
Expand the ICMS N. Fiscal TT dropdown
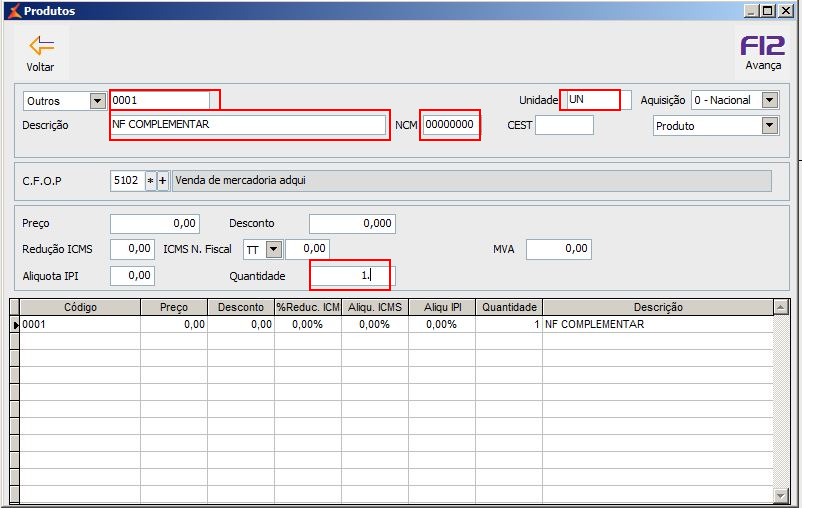(274, 249)
